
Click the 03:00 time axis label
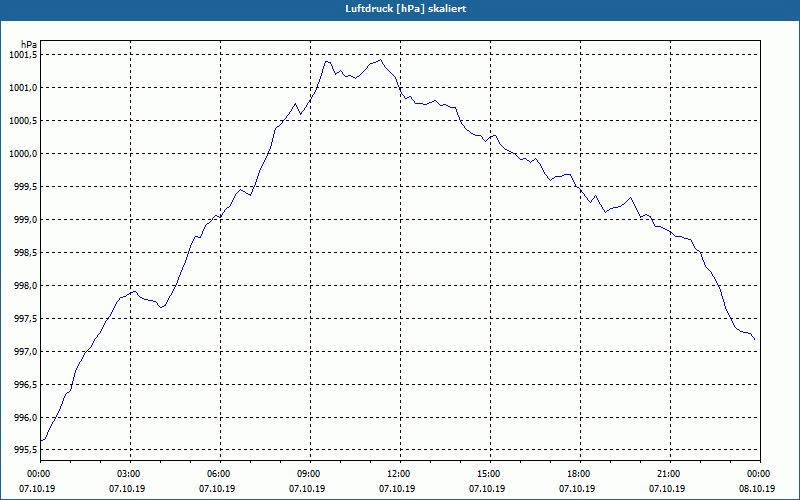(130, 474)
